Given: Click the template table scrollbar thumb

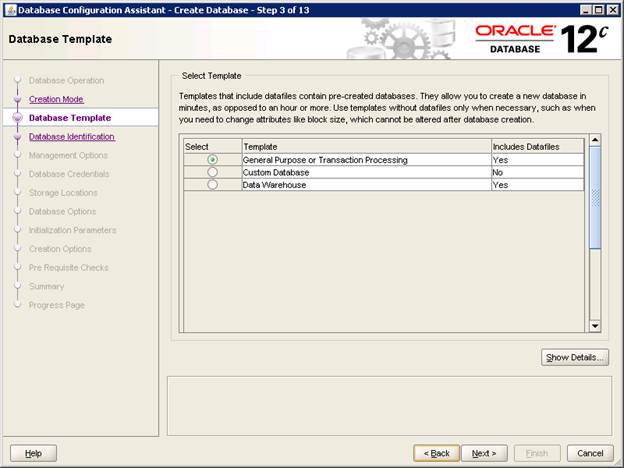Looking at the screenshot, I should click(x=595, y=195).
